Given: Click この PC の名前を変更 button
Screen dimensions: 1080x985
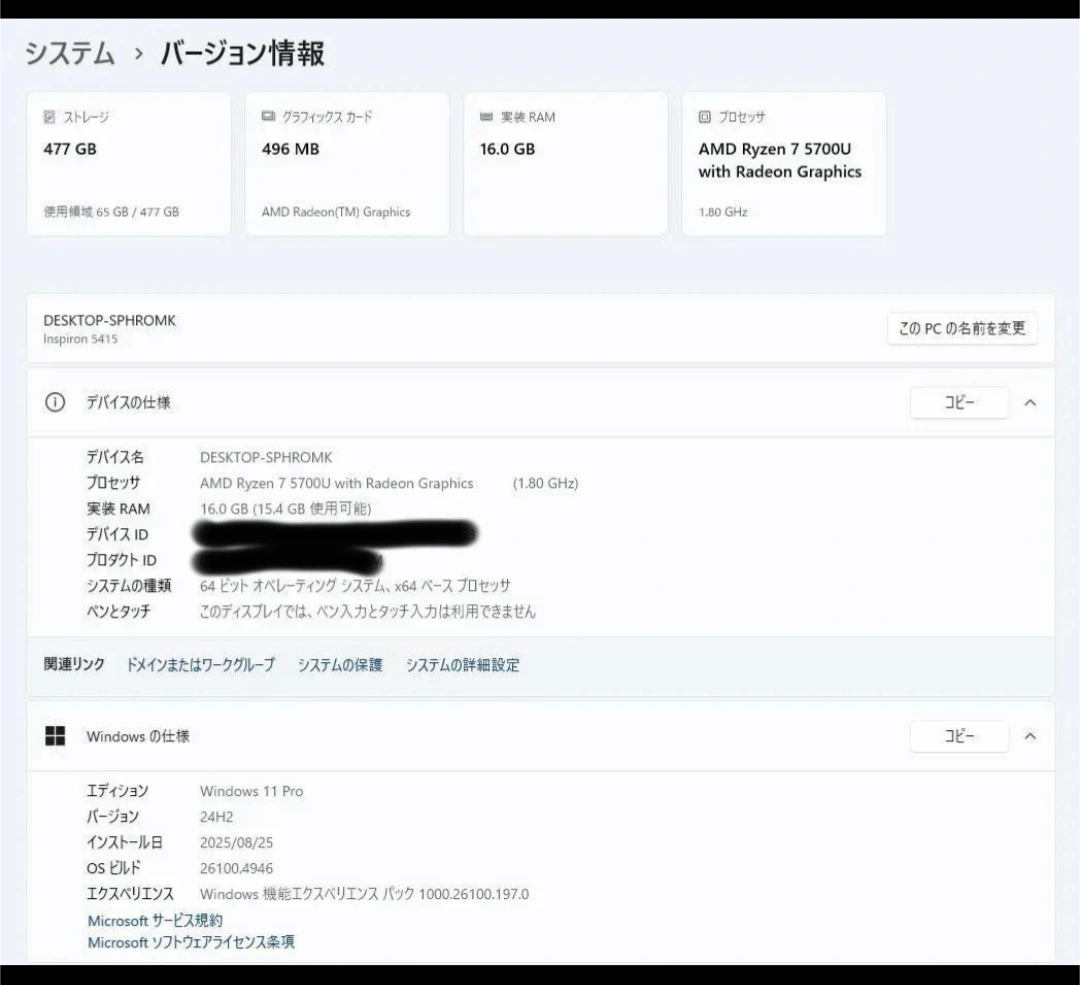Looking at the screenshot, I should tap(962, 328).
